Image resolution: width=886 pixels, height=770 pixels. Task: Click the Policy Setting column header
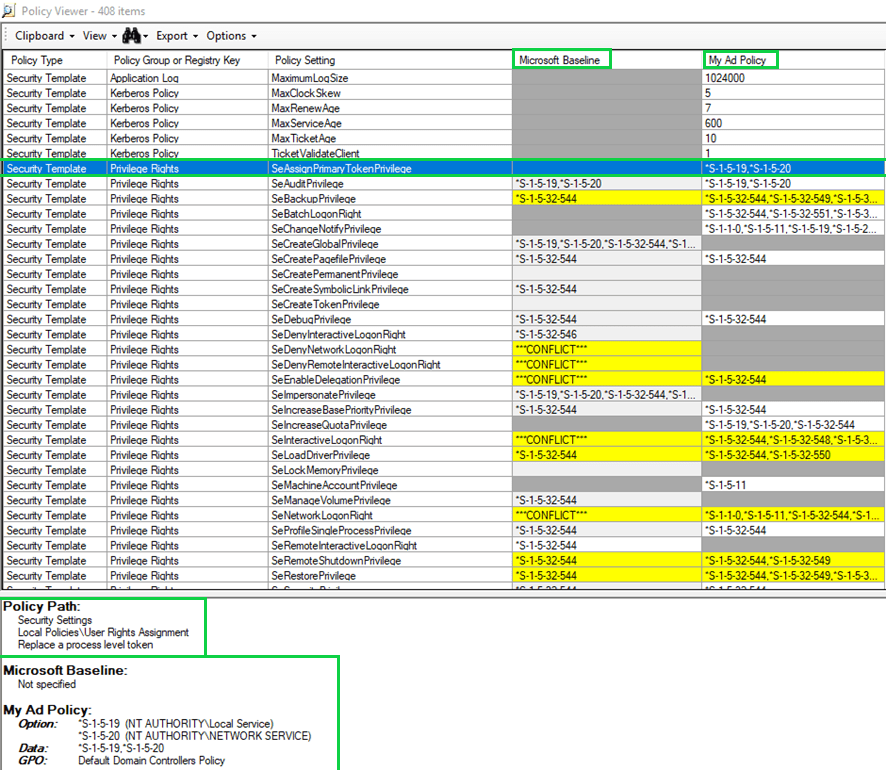click(x=305, y=61)
